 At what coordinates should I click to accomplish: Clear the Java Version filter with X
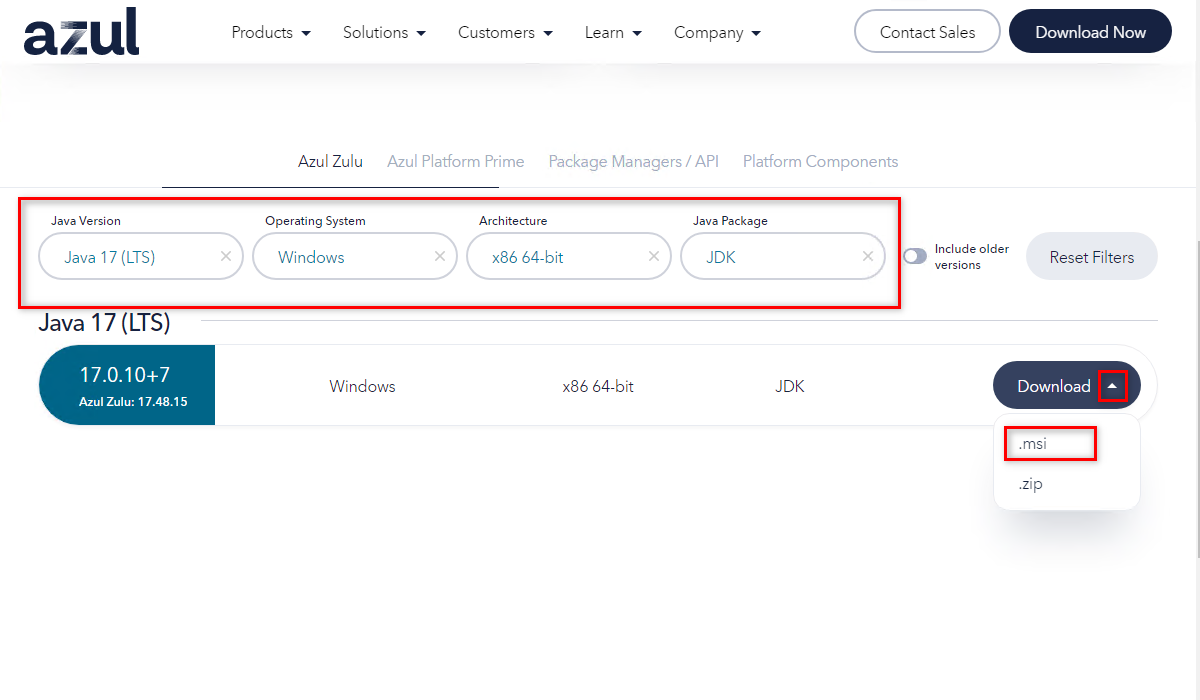point(226,257)
